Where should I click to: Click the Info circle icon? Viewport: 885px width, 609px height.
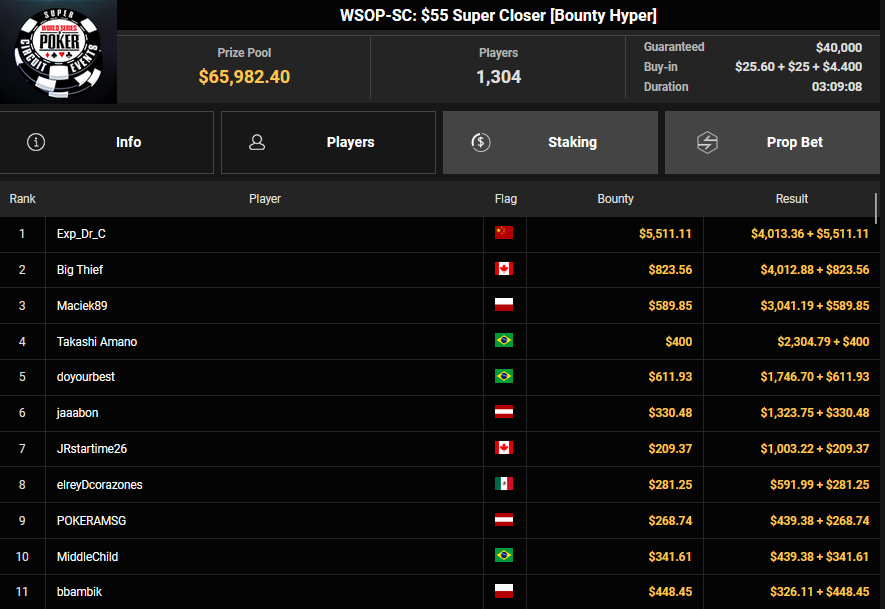pos(37,142)
